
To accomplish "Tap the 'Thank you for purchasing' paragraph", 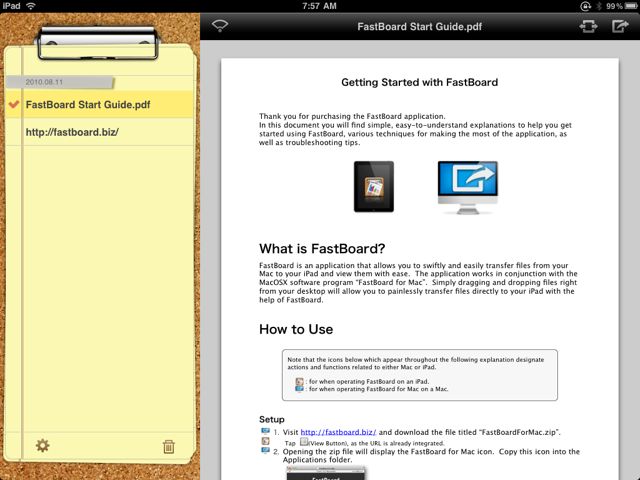I will (x=415, y=129).
